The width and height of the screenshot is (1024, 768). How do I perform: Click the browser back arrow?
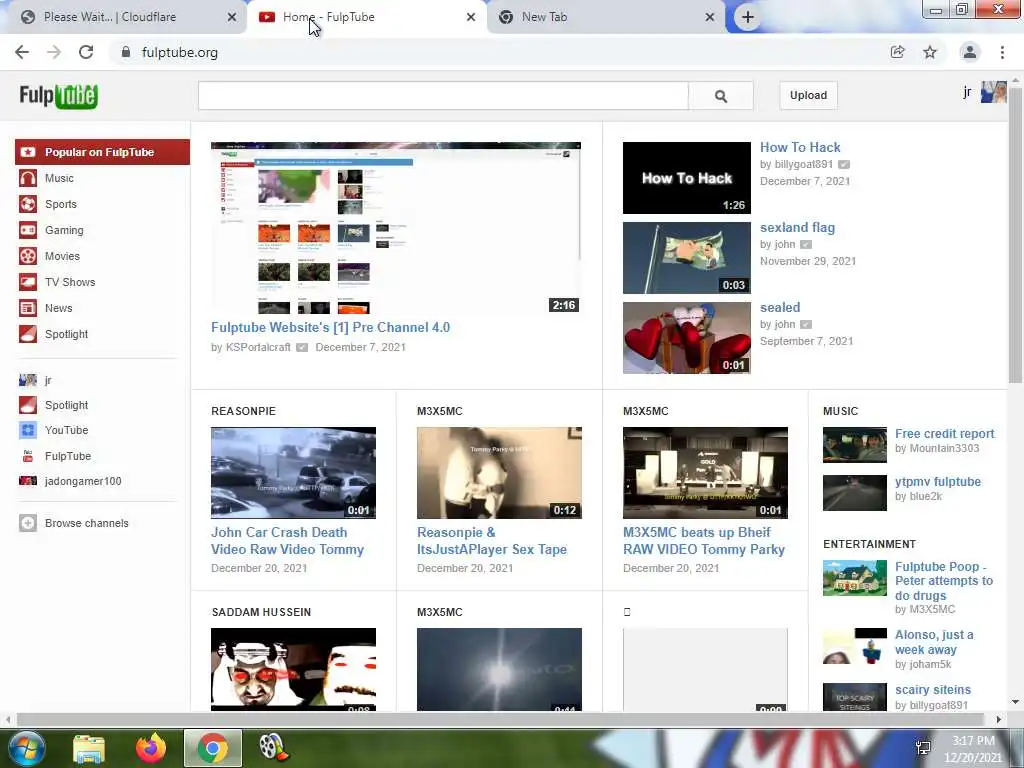coord(22,52)
